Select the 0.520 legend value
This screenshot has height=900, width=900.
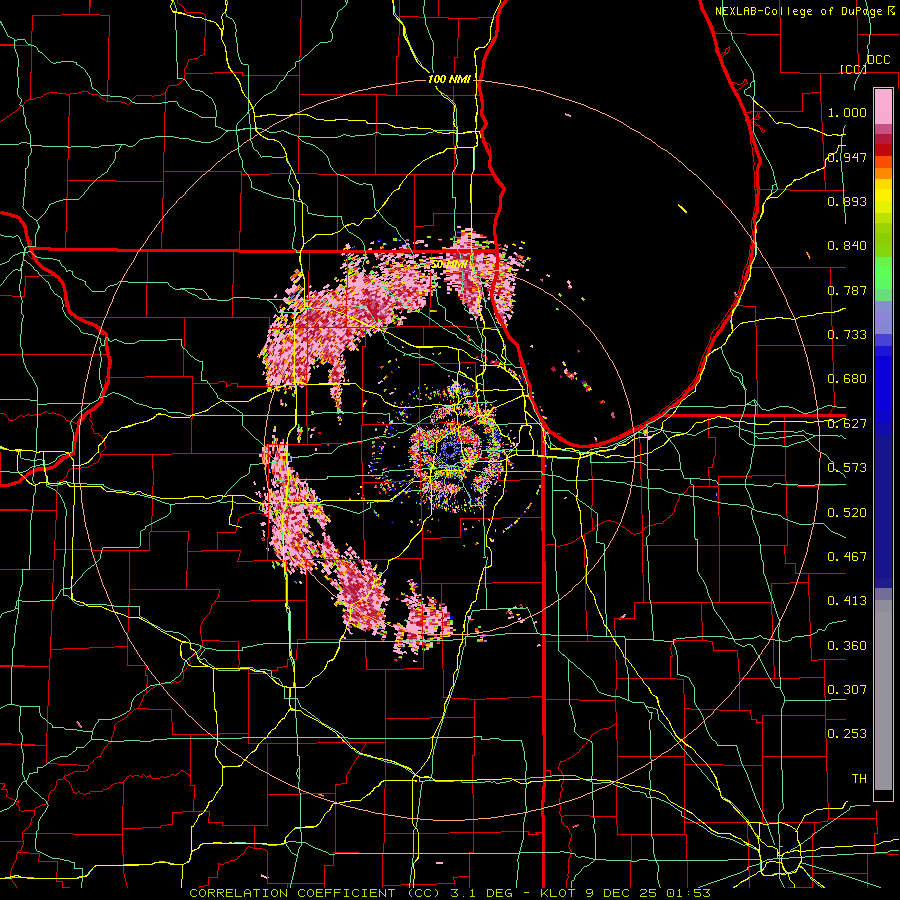click(x=847, y=513)
